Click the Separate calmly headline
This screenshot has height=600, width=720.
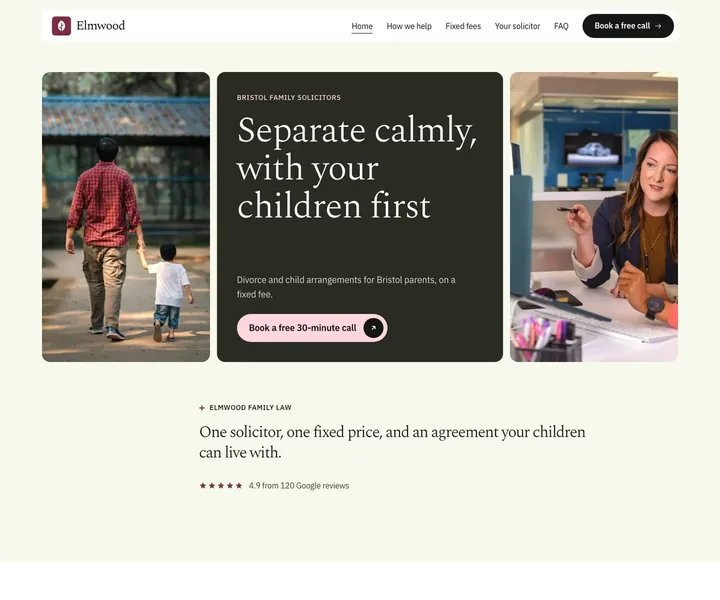pyautogui.click(x=357, y=168)
